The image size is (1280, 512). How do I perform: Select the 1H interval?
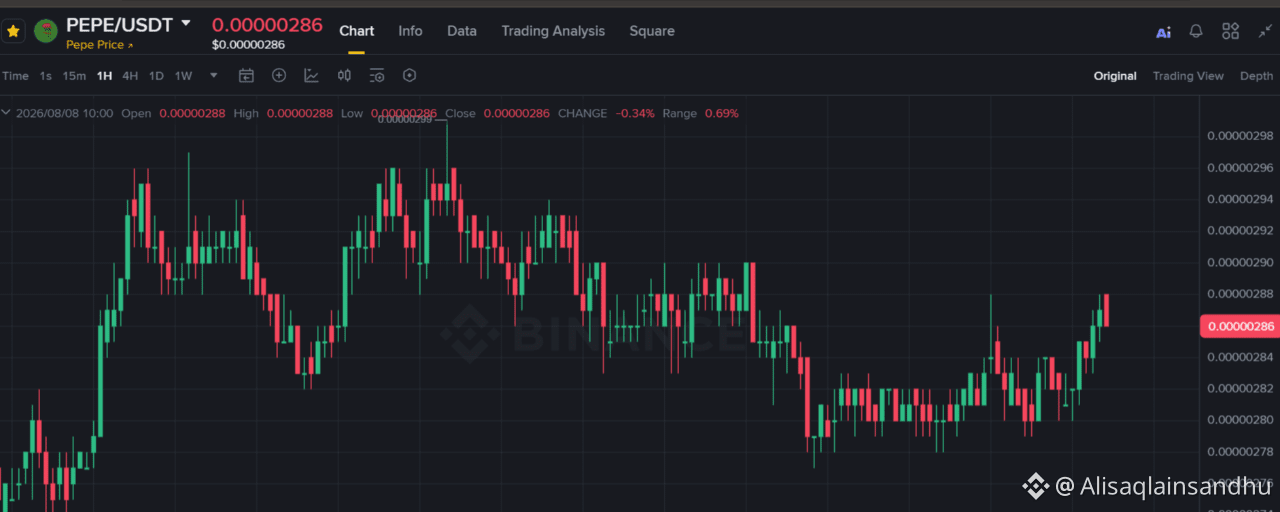click(104, 76)
